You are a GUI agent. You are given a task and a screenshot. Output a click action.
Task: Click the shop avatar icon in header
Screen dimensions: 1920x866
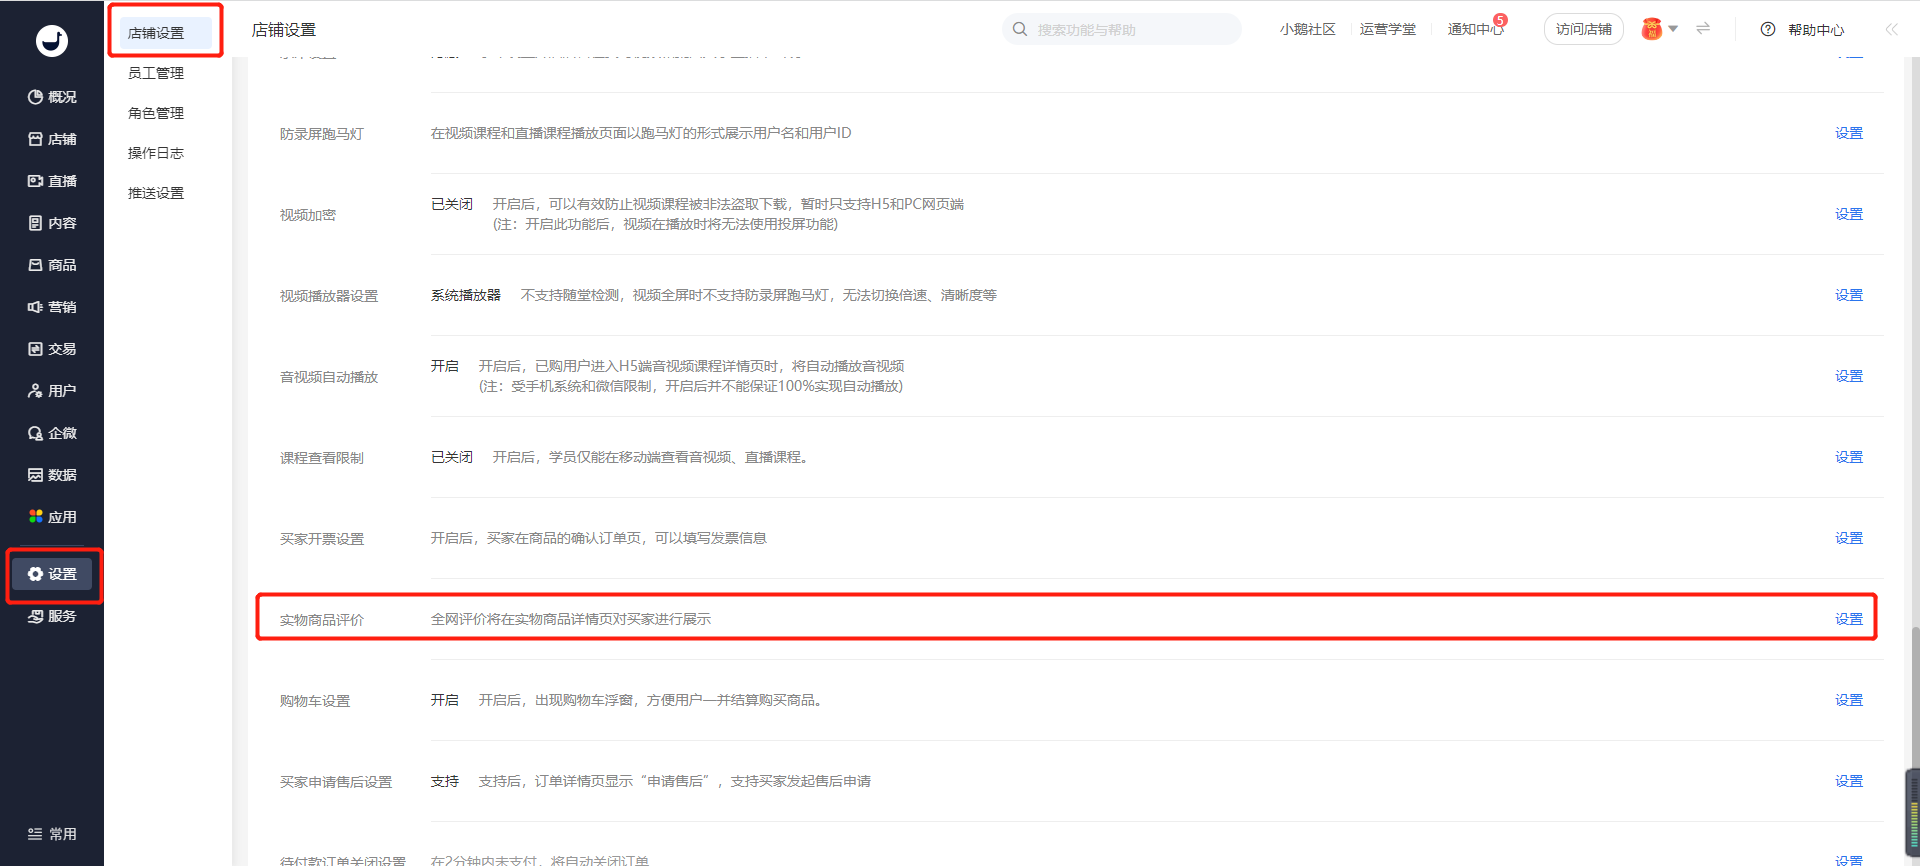pyautogui.click(x=1652, y=29)
